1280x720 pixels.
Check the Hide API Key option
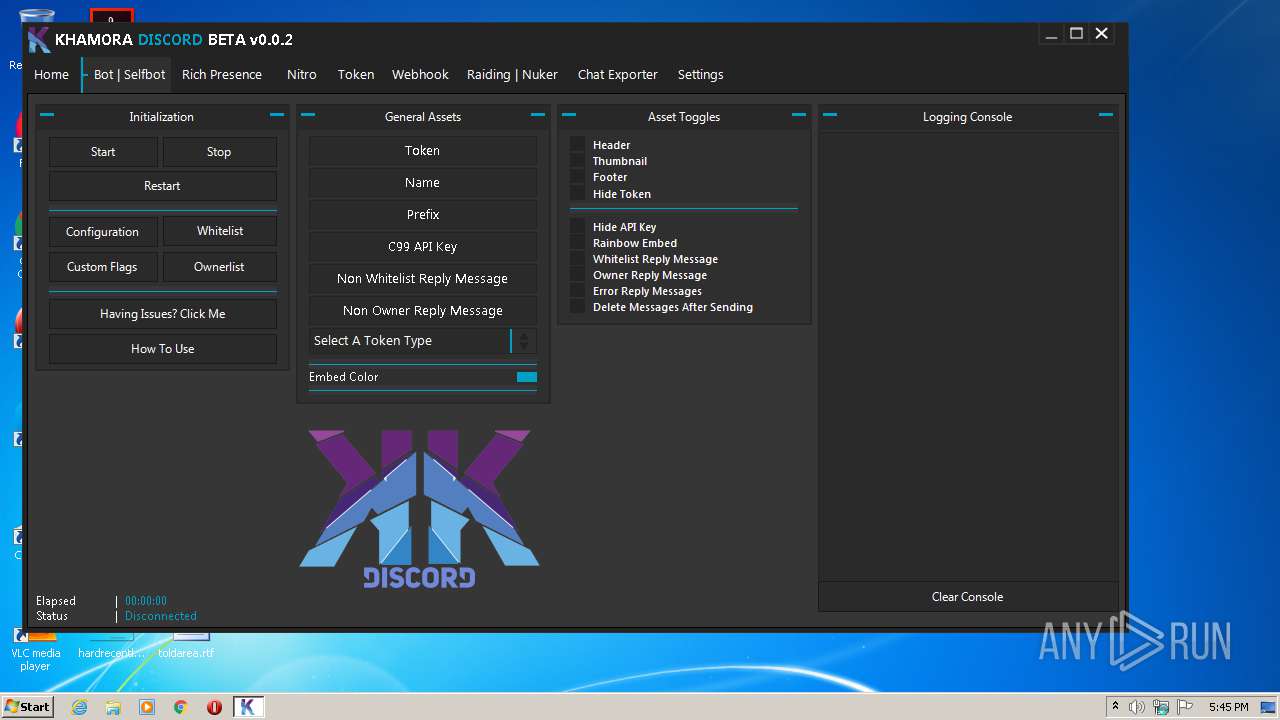[x=577, y=227]
